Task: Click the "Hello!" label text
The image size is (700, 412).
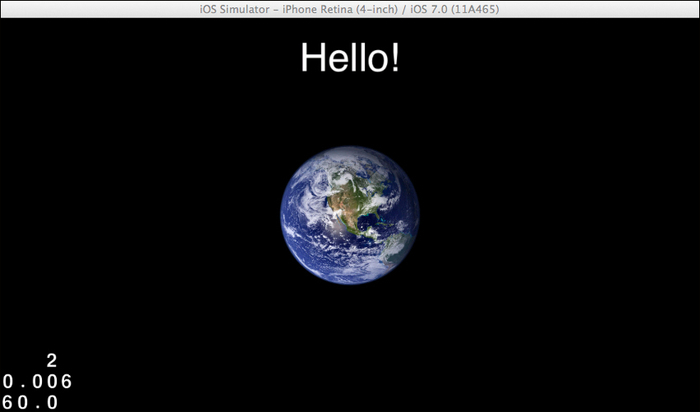Action: [x=350, y=57]
